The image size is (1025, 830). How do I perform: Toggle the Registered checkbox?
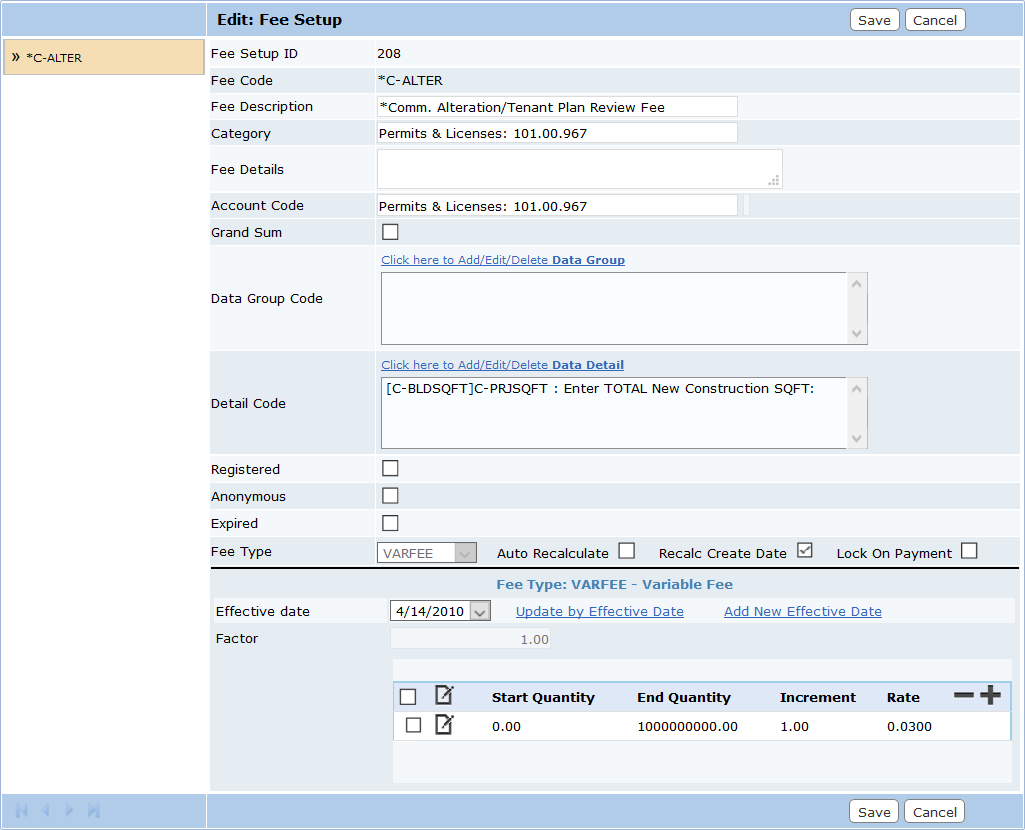pos(390,469)
